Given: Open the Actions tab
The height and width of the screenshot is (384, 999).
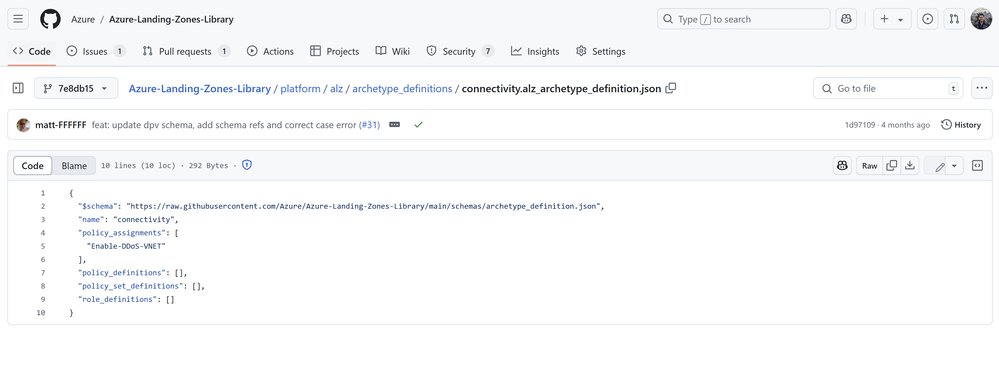Looking at the screenshot, I should tap(270, 52).
